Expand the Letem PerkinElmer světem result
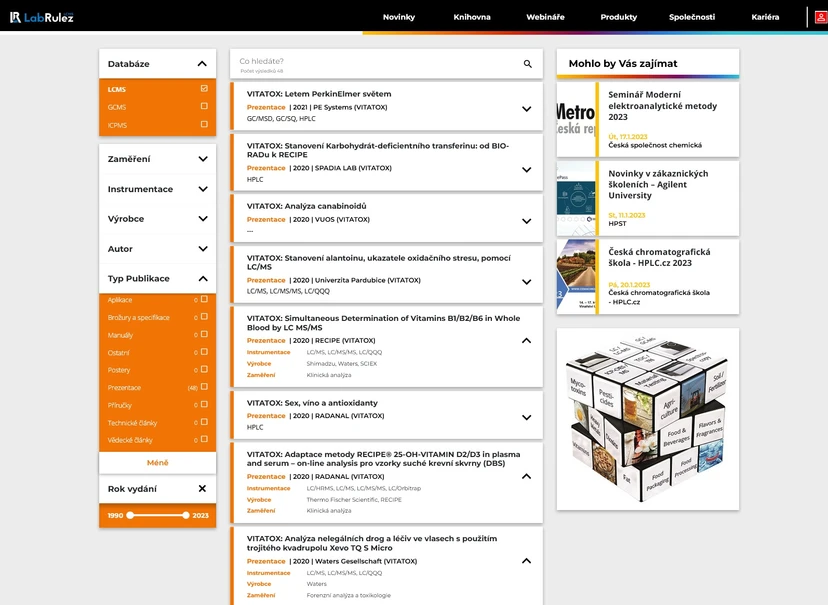 526,106
